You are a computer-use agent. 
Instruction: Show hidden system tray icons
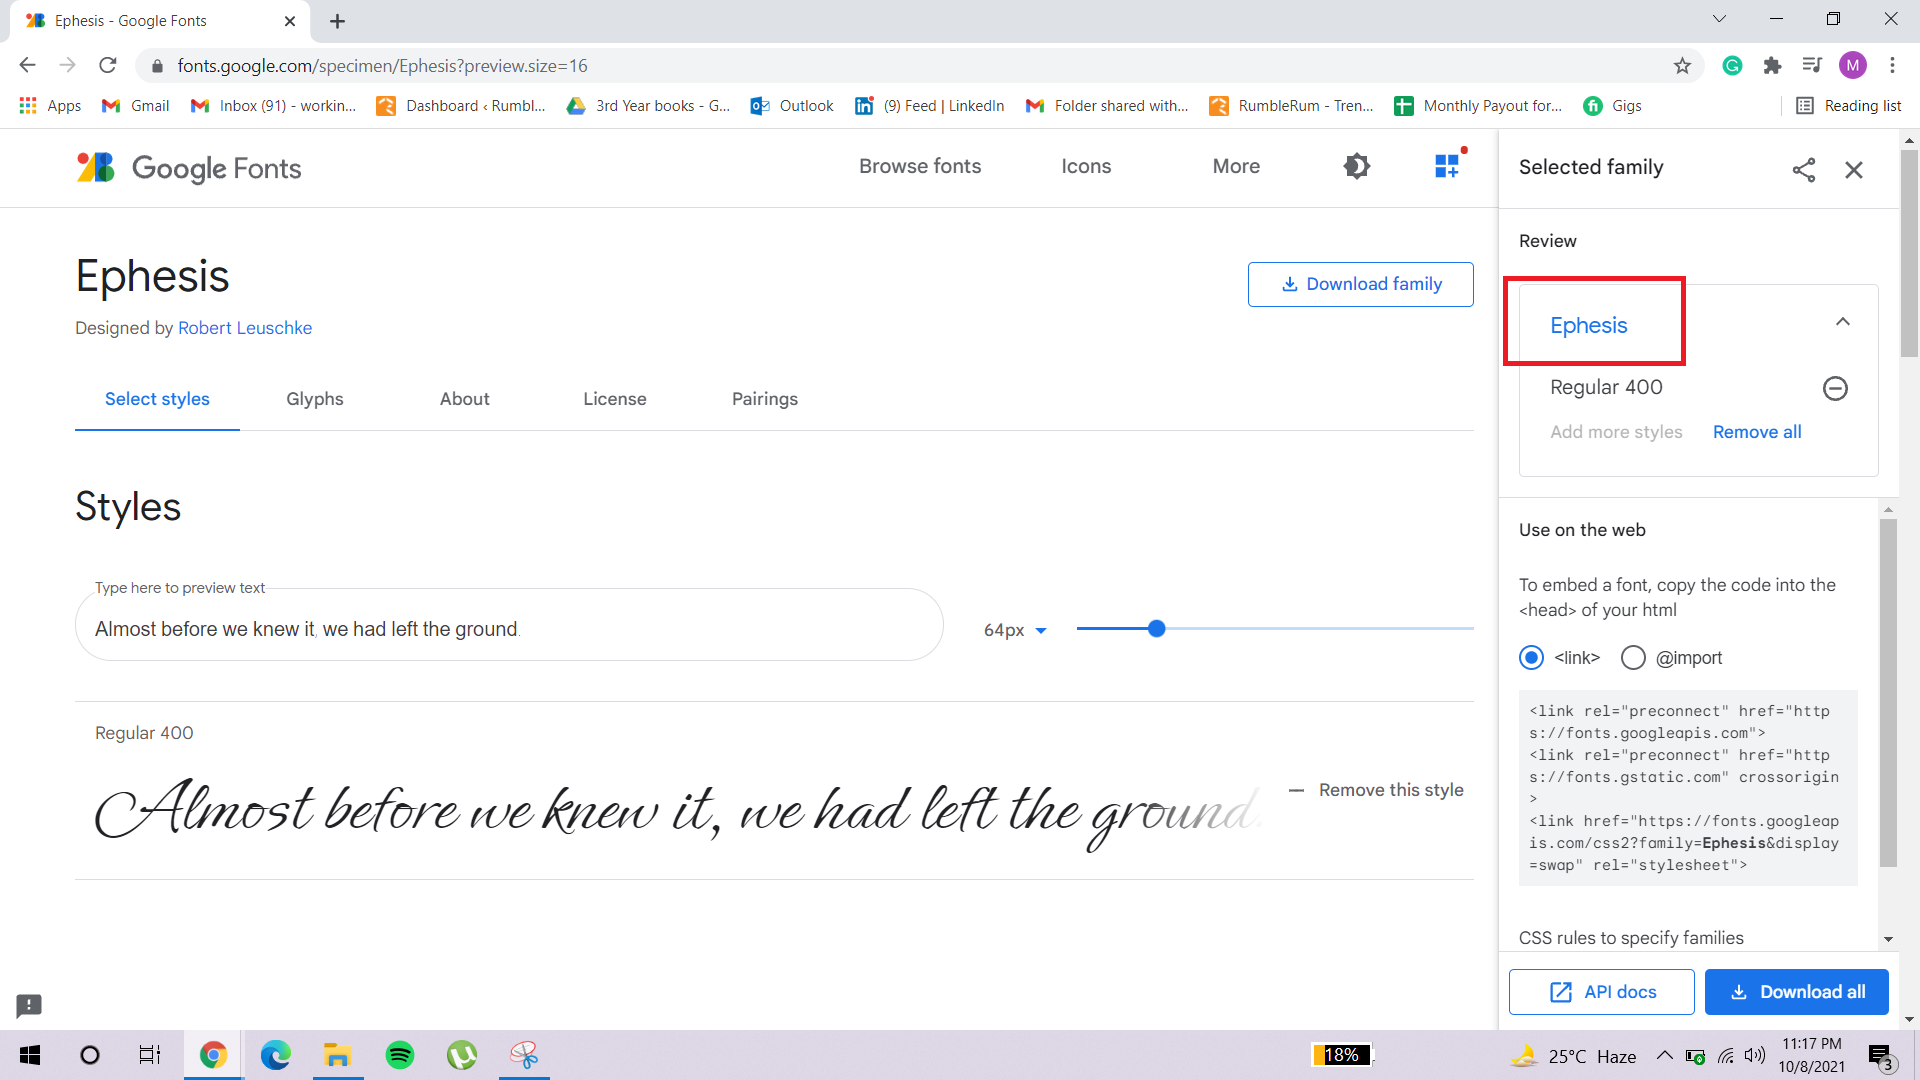coord(1664,1056)
